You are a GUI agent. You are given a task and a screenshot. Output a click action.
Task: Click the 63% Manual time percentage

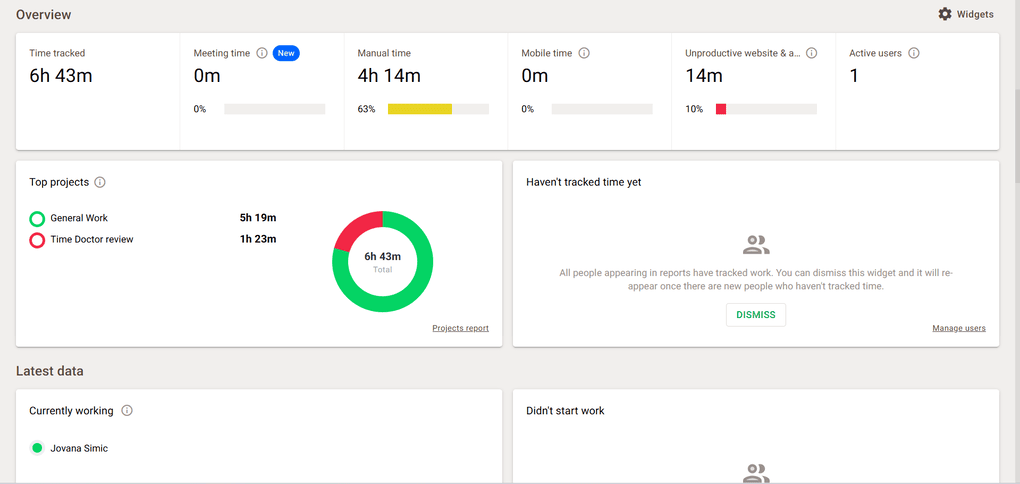366,109
